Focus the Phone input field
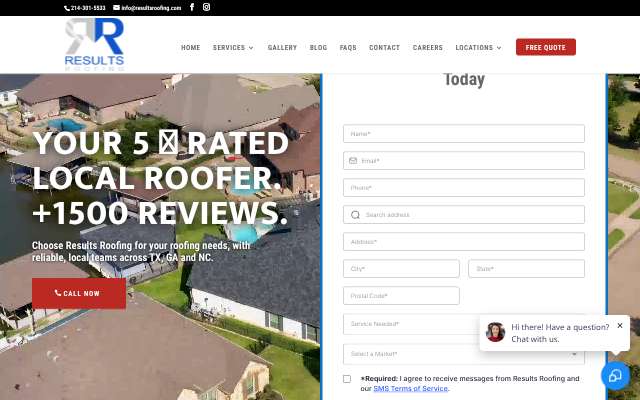The height and width of the screenshot is (400, 640). tap(464, 188)
